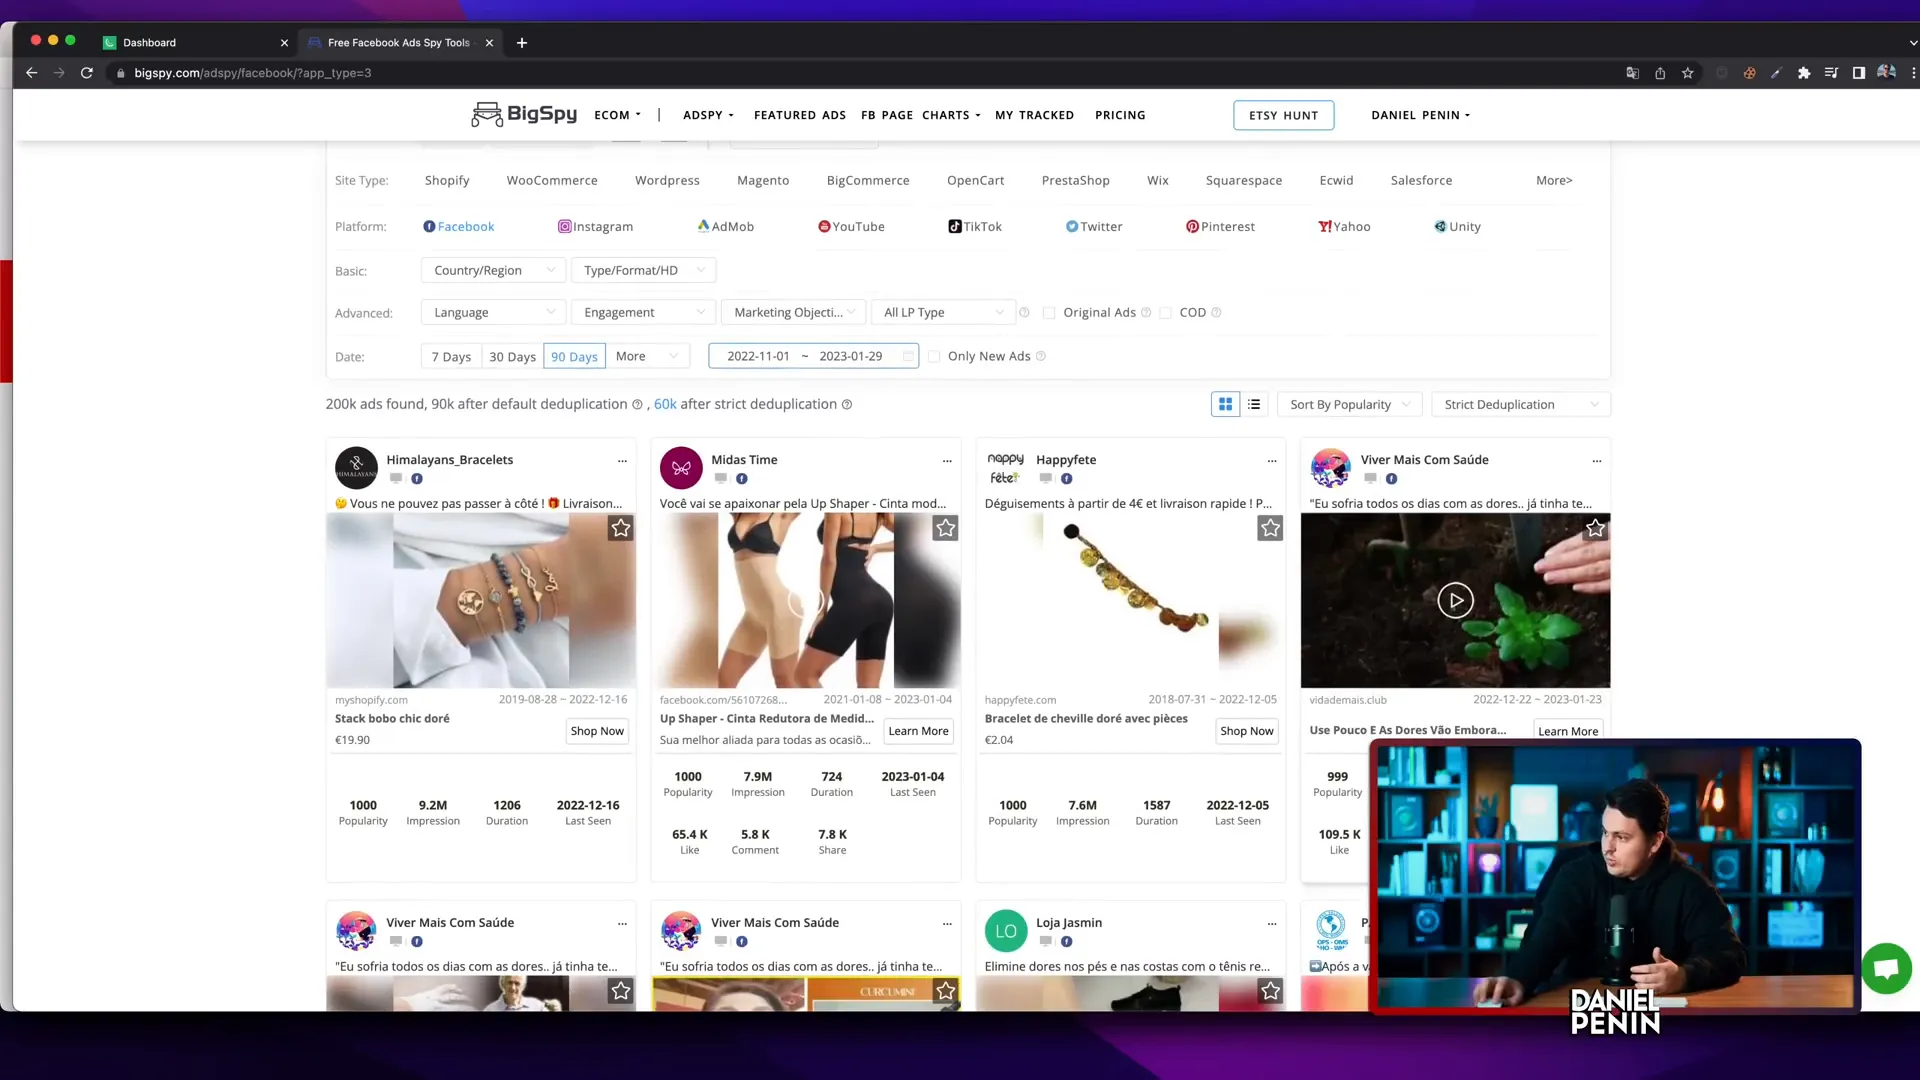
Task: Open the Language dropdown
Action: click(493, 312)
